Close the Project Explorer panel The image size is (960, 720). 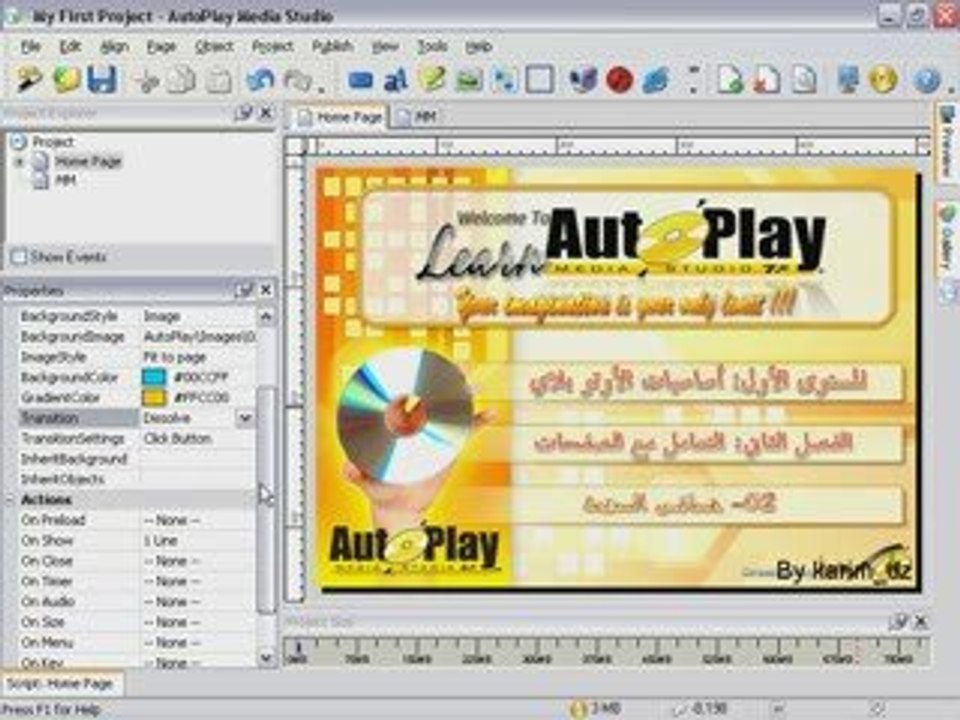[x=266, y=113]
